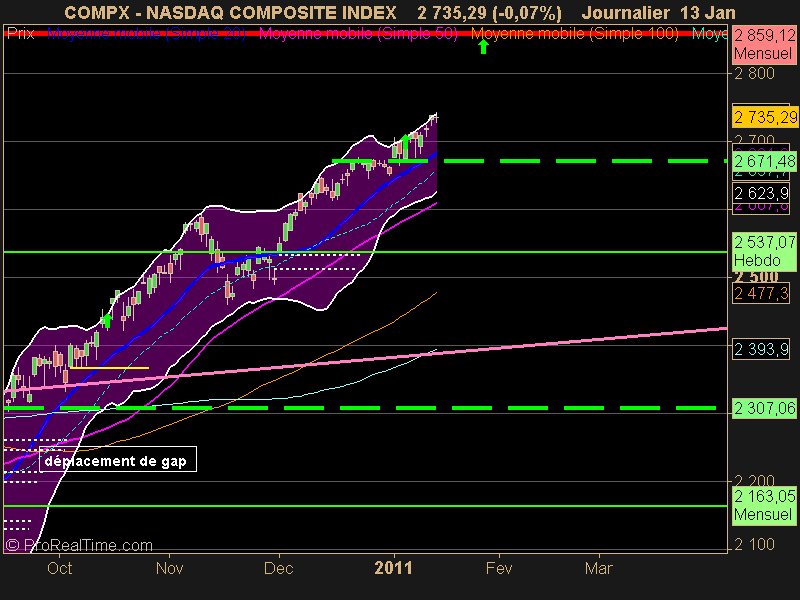800x600 pixels.
Task: Click the 'Fev' time axis label
Action: point(498,568)
